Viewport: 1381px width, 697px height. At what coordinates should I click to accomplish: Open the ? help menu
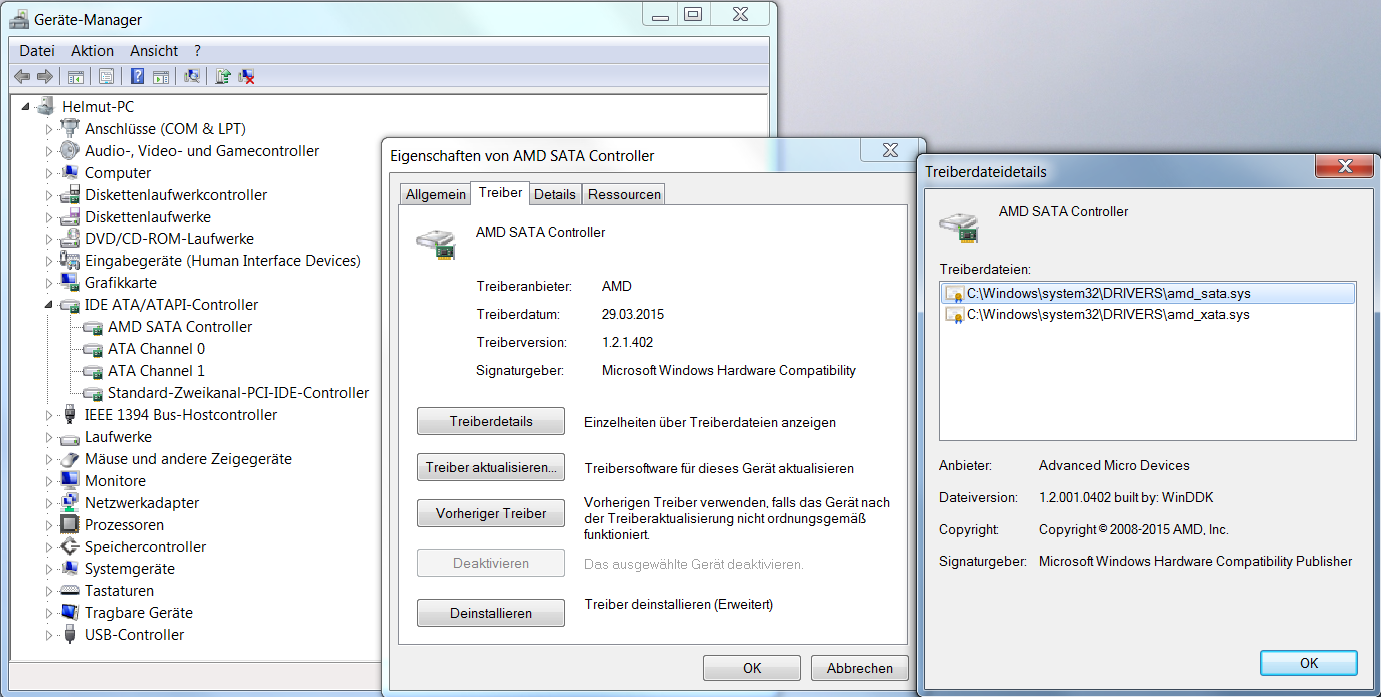197,50
